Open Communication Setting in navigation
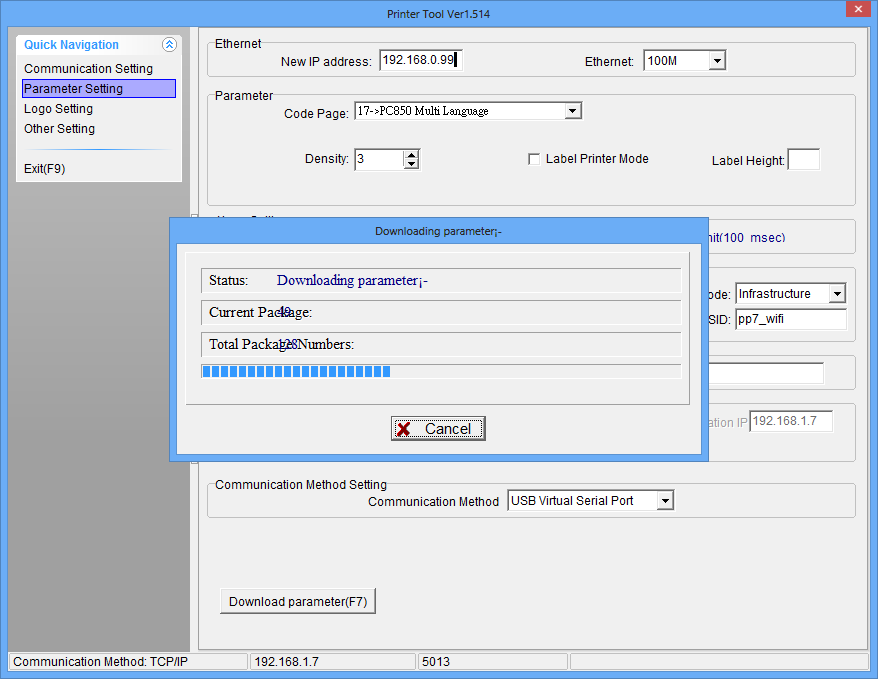The image size is (878, 679). (88, 69)
